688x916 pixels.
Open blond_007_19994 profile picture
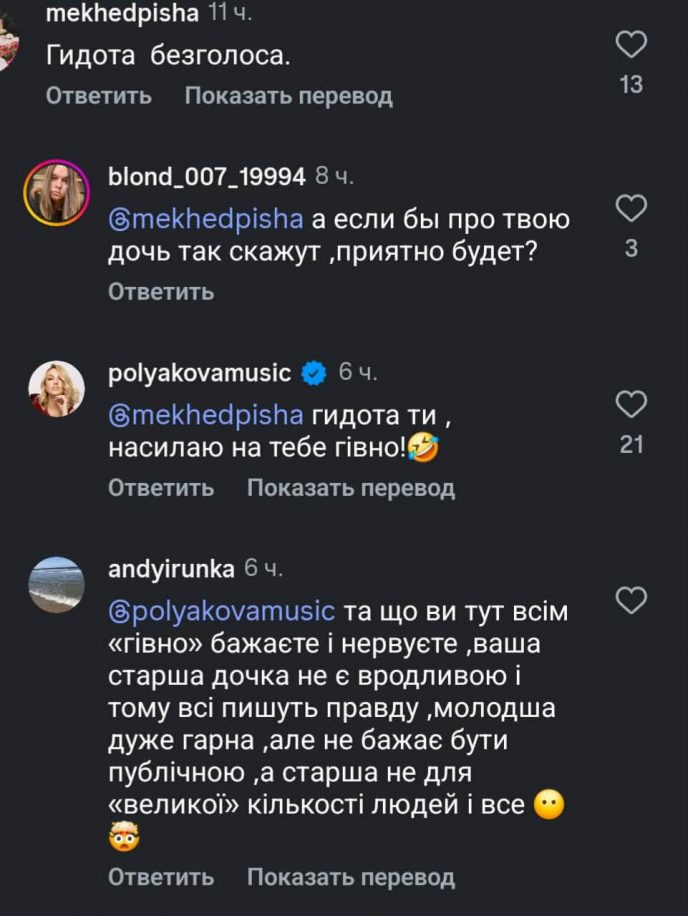[56, 192]
